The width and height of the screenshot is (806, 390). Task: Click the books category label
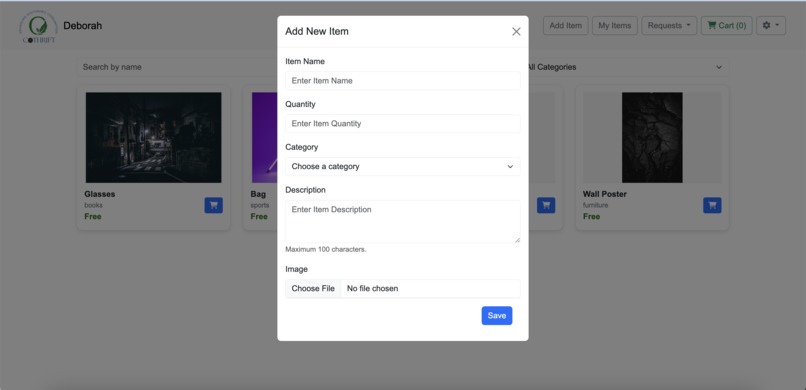tap(93, 205)
